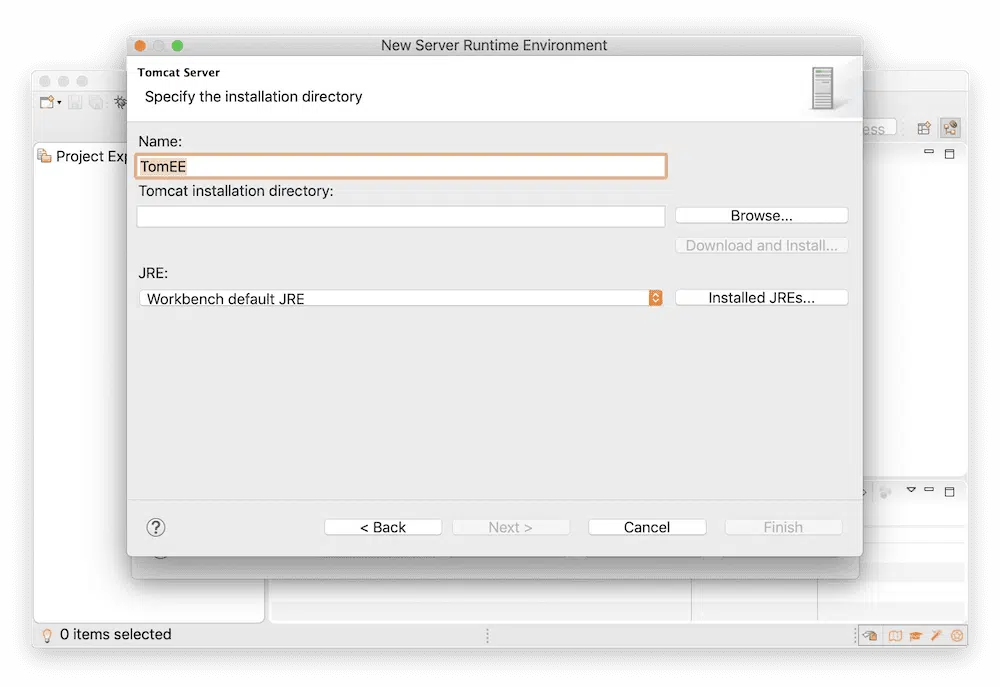1000x687 pixels.
Task: Click the star circle icon in bottom trim
Action: coord(957,635)
